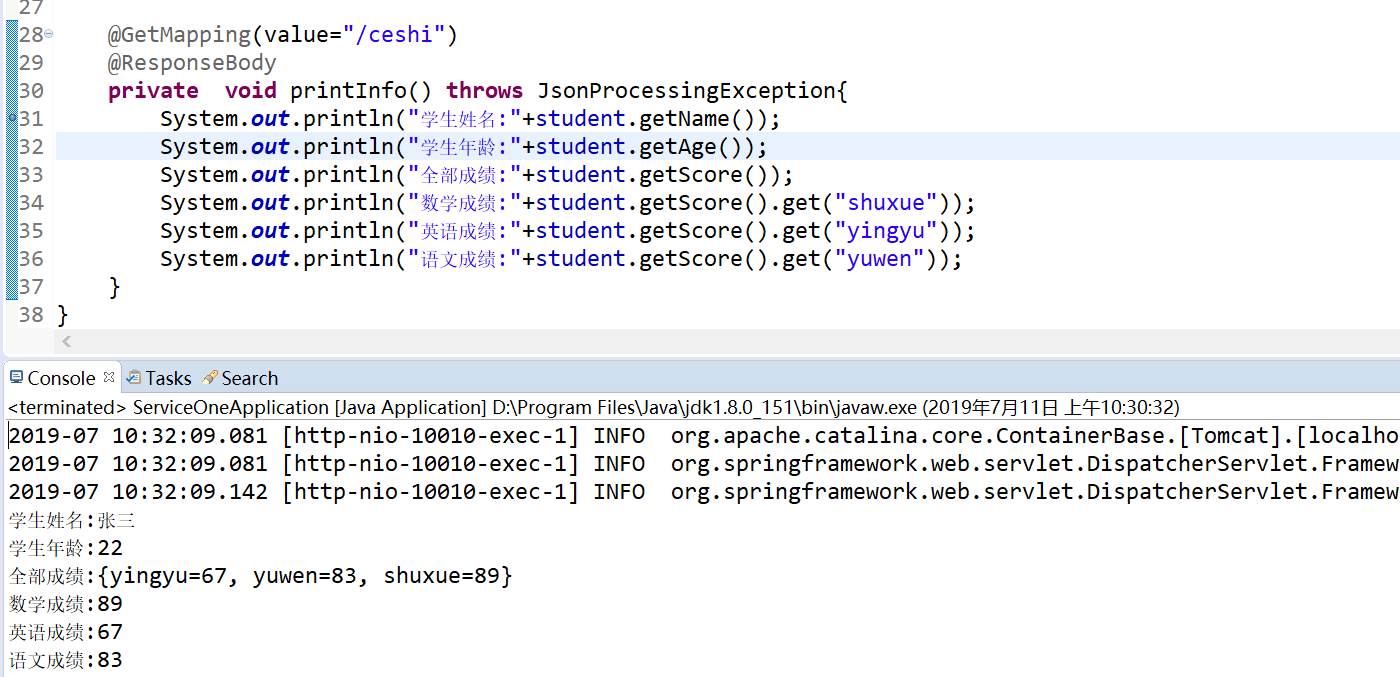Click line number 32 in the gutter
1400x677 pixels.
[x=31, y=147]
